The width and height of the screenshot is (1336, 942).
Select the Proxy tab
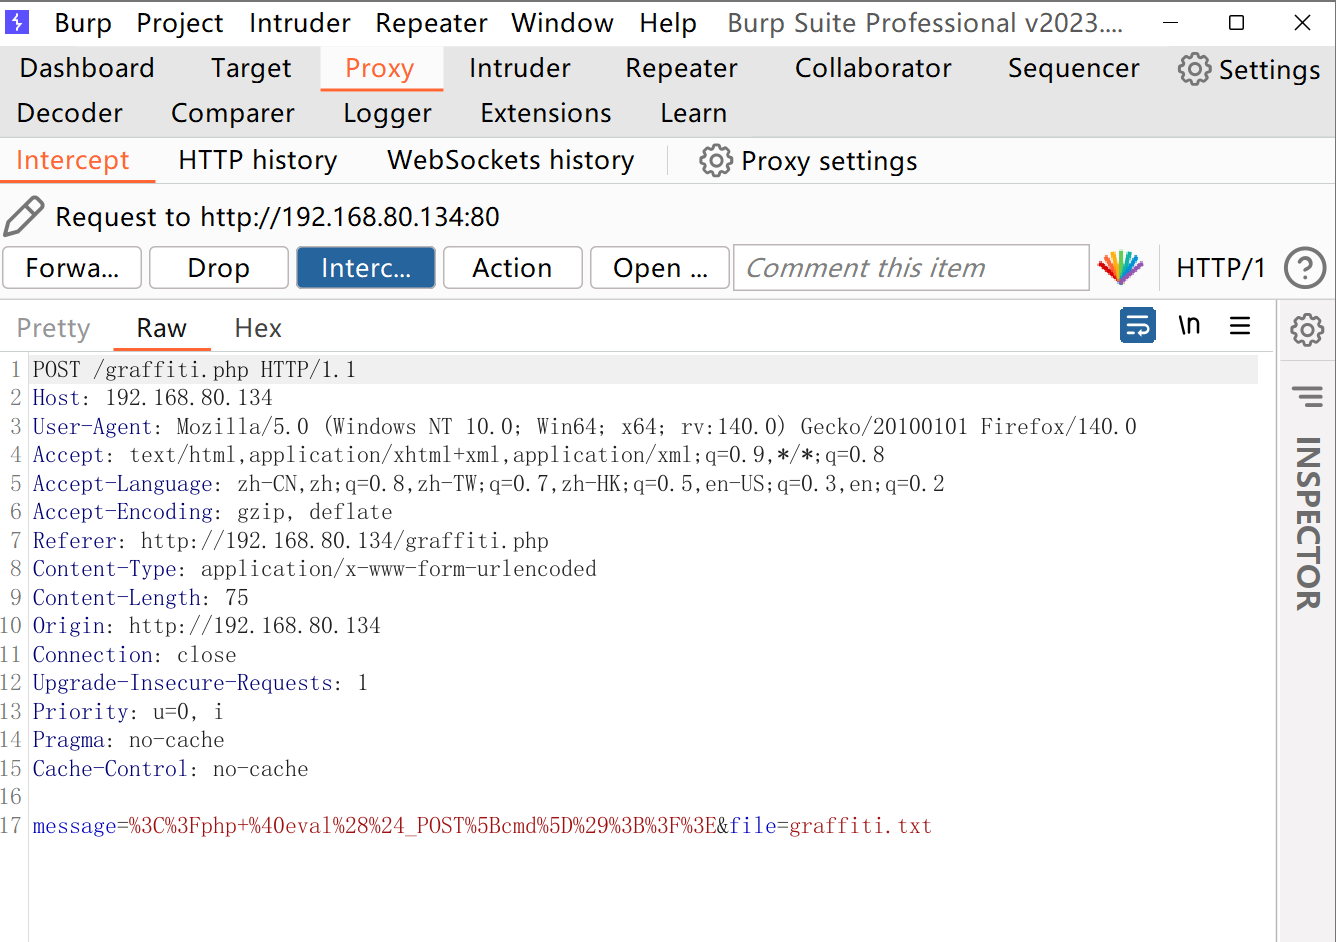[x=380, y=68]
